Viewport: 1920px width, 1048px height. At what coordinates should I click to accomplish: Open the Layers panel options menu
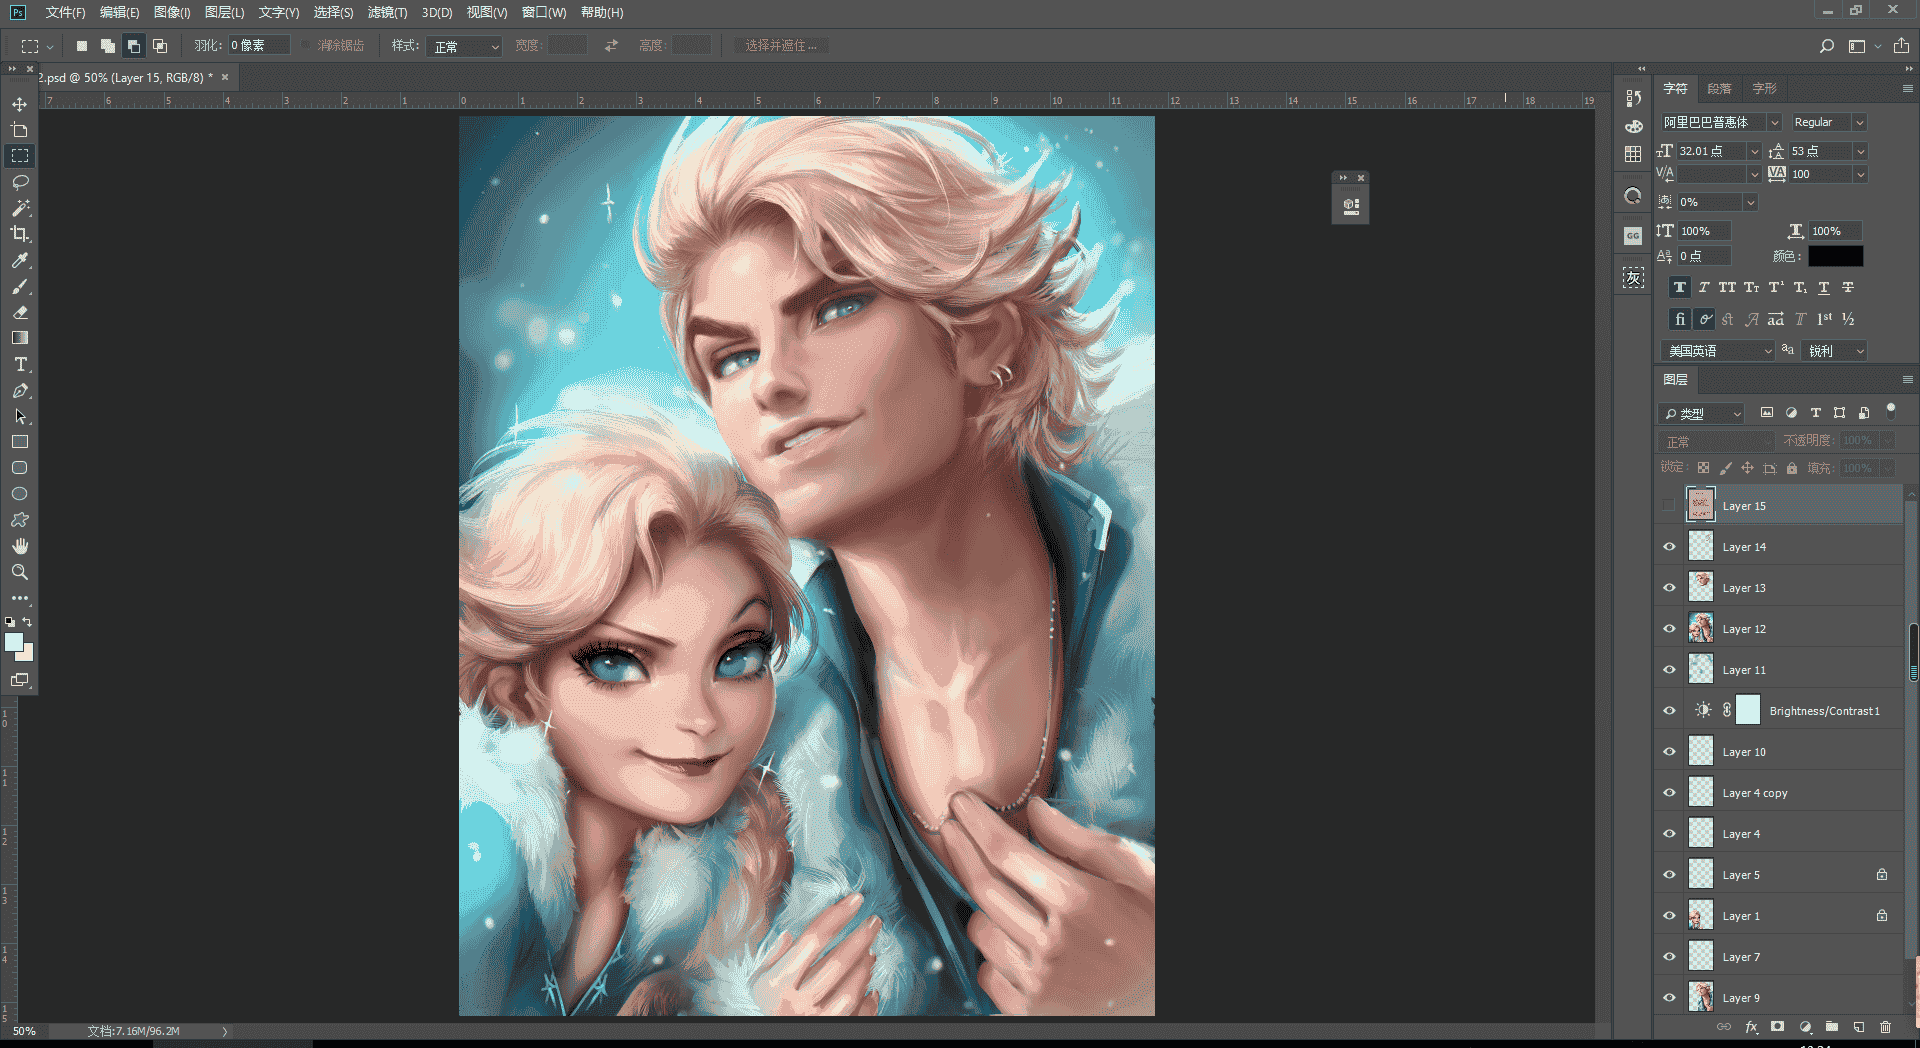1907,380
